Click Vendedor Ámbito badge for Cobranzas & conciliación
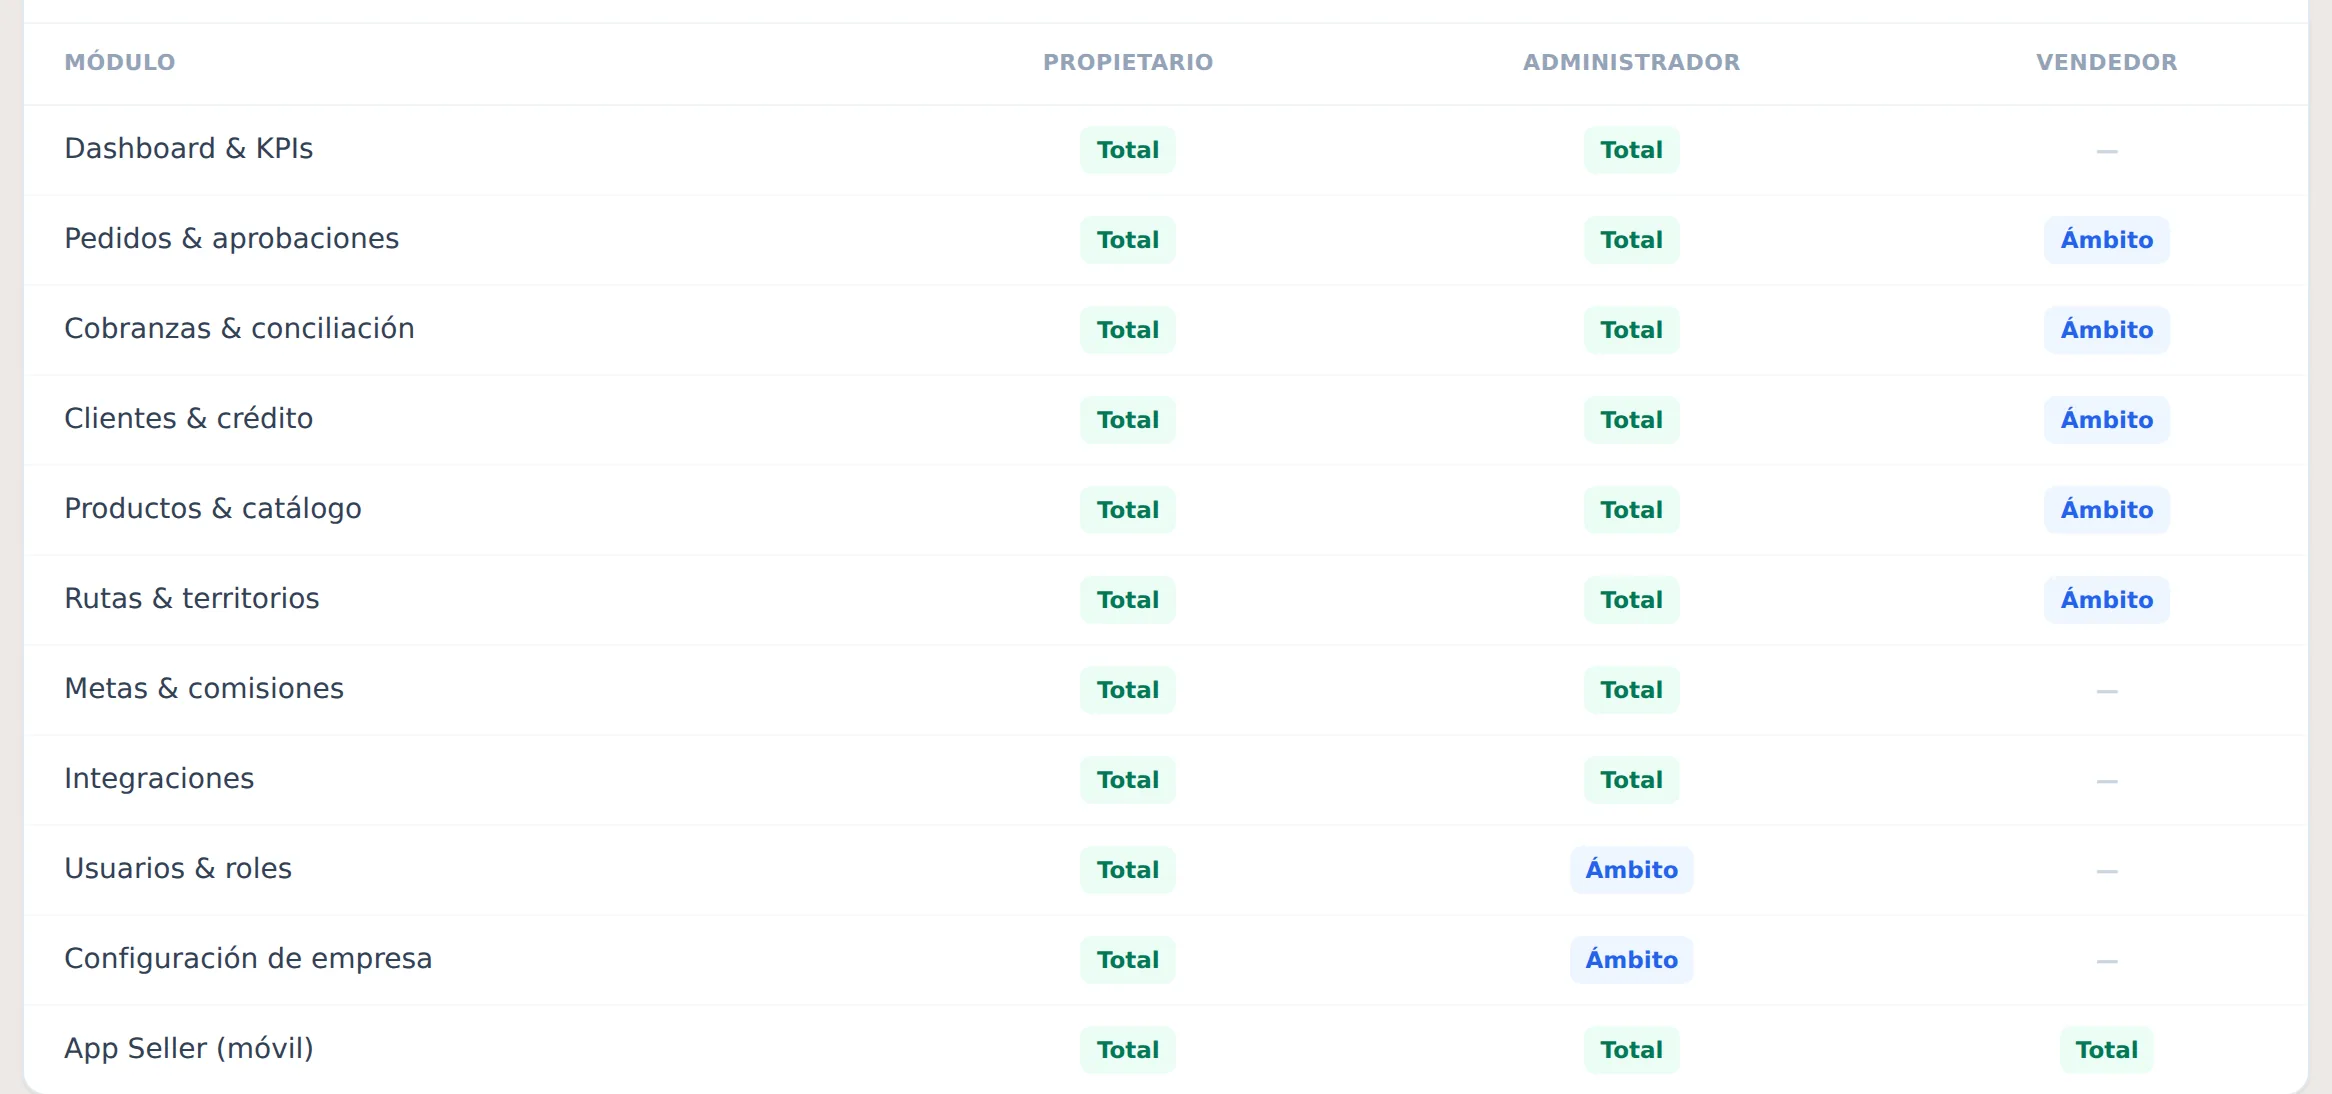Image resolution: width=2332 pixels, height=1094 pixels. [2107, 330]
